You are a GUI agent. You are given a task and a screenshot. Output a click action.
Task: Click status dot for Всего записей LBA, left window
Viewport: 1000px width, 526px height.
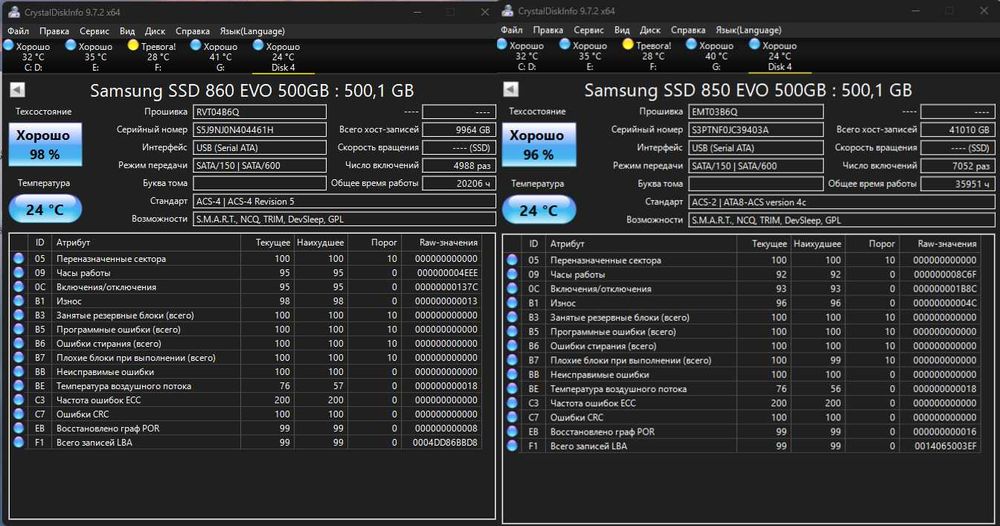click(18, 442)
